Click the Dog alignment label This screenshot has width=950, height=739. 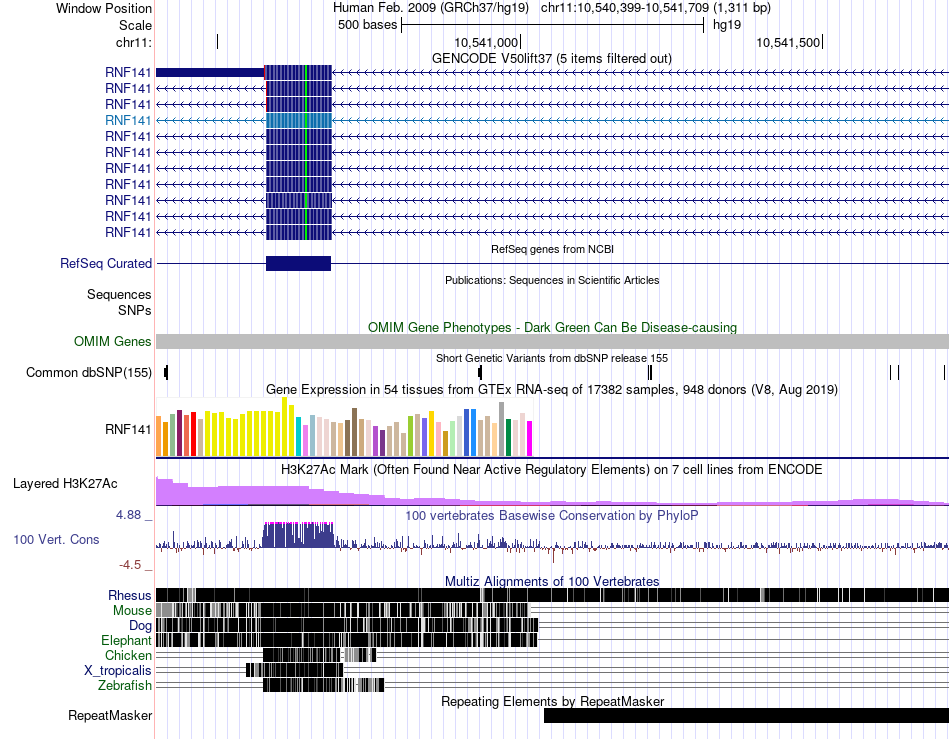(x=140, y=626)
